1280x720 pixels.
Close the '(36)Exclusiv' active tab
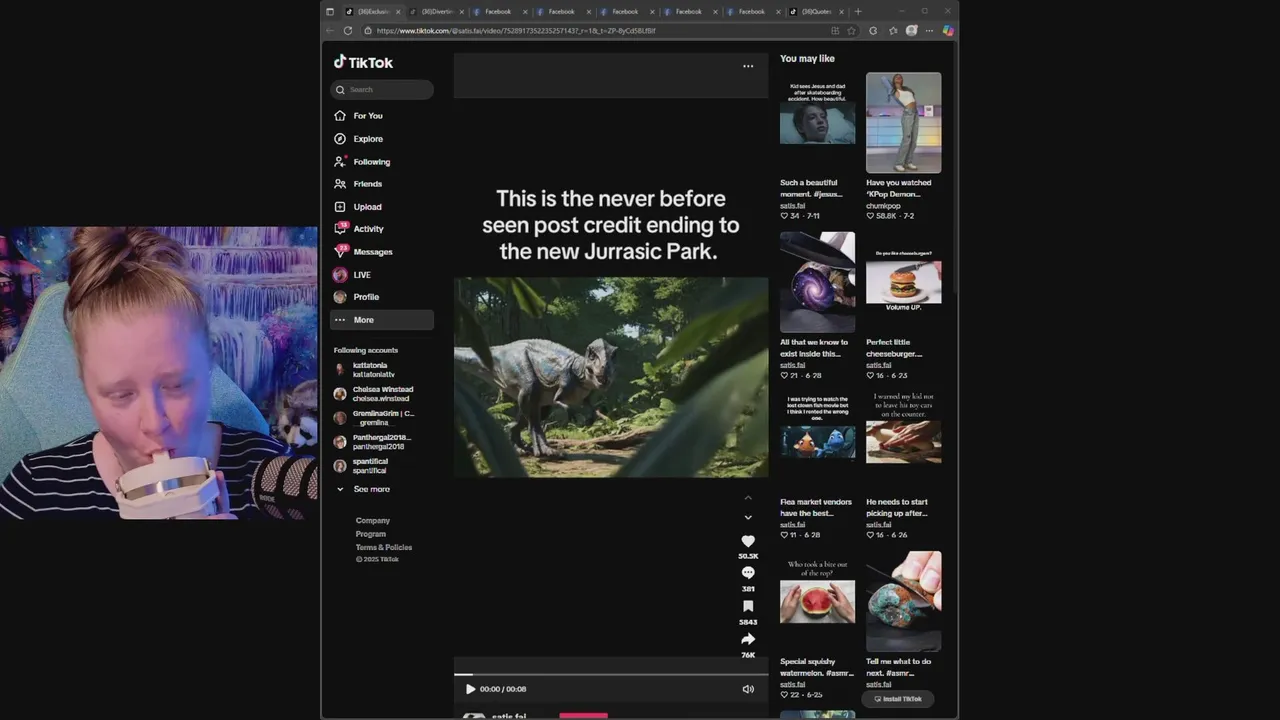click(398, 12)
